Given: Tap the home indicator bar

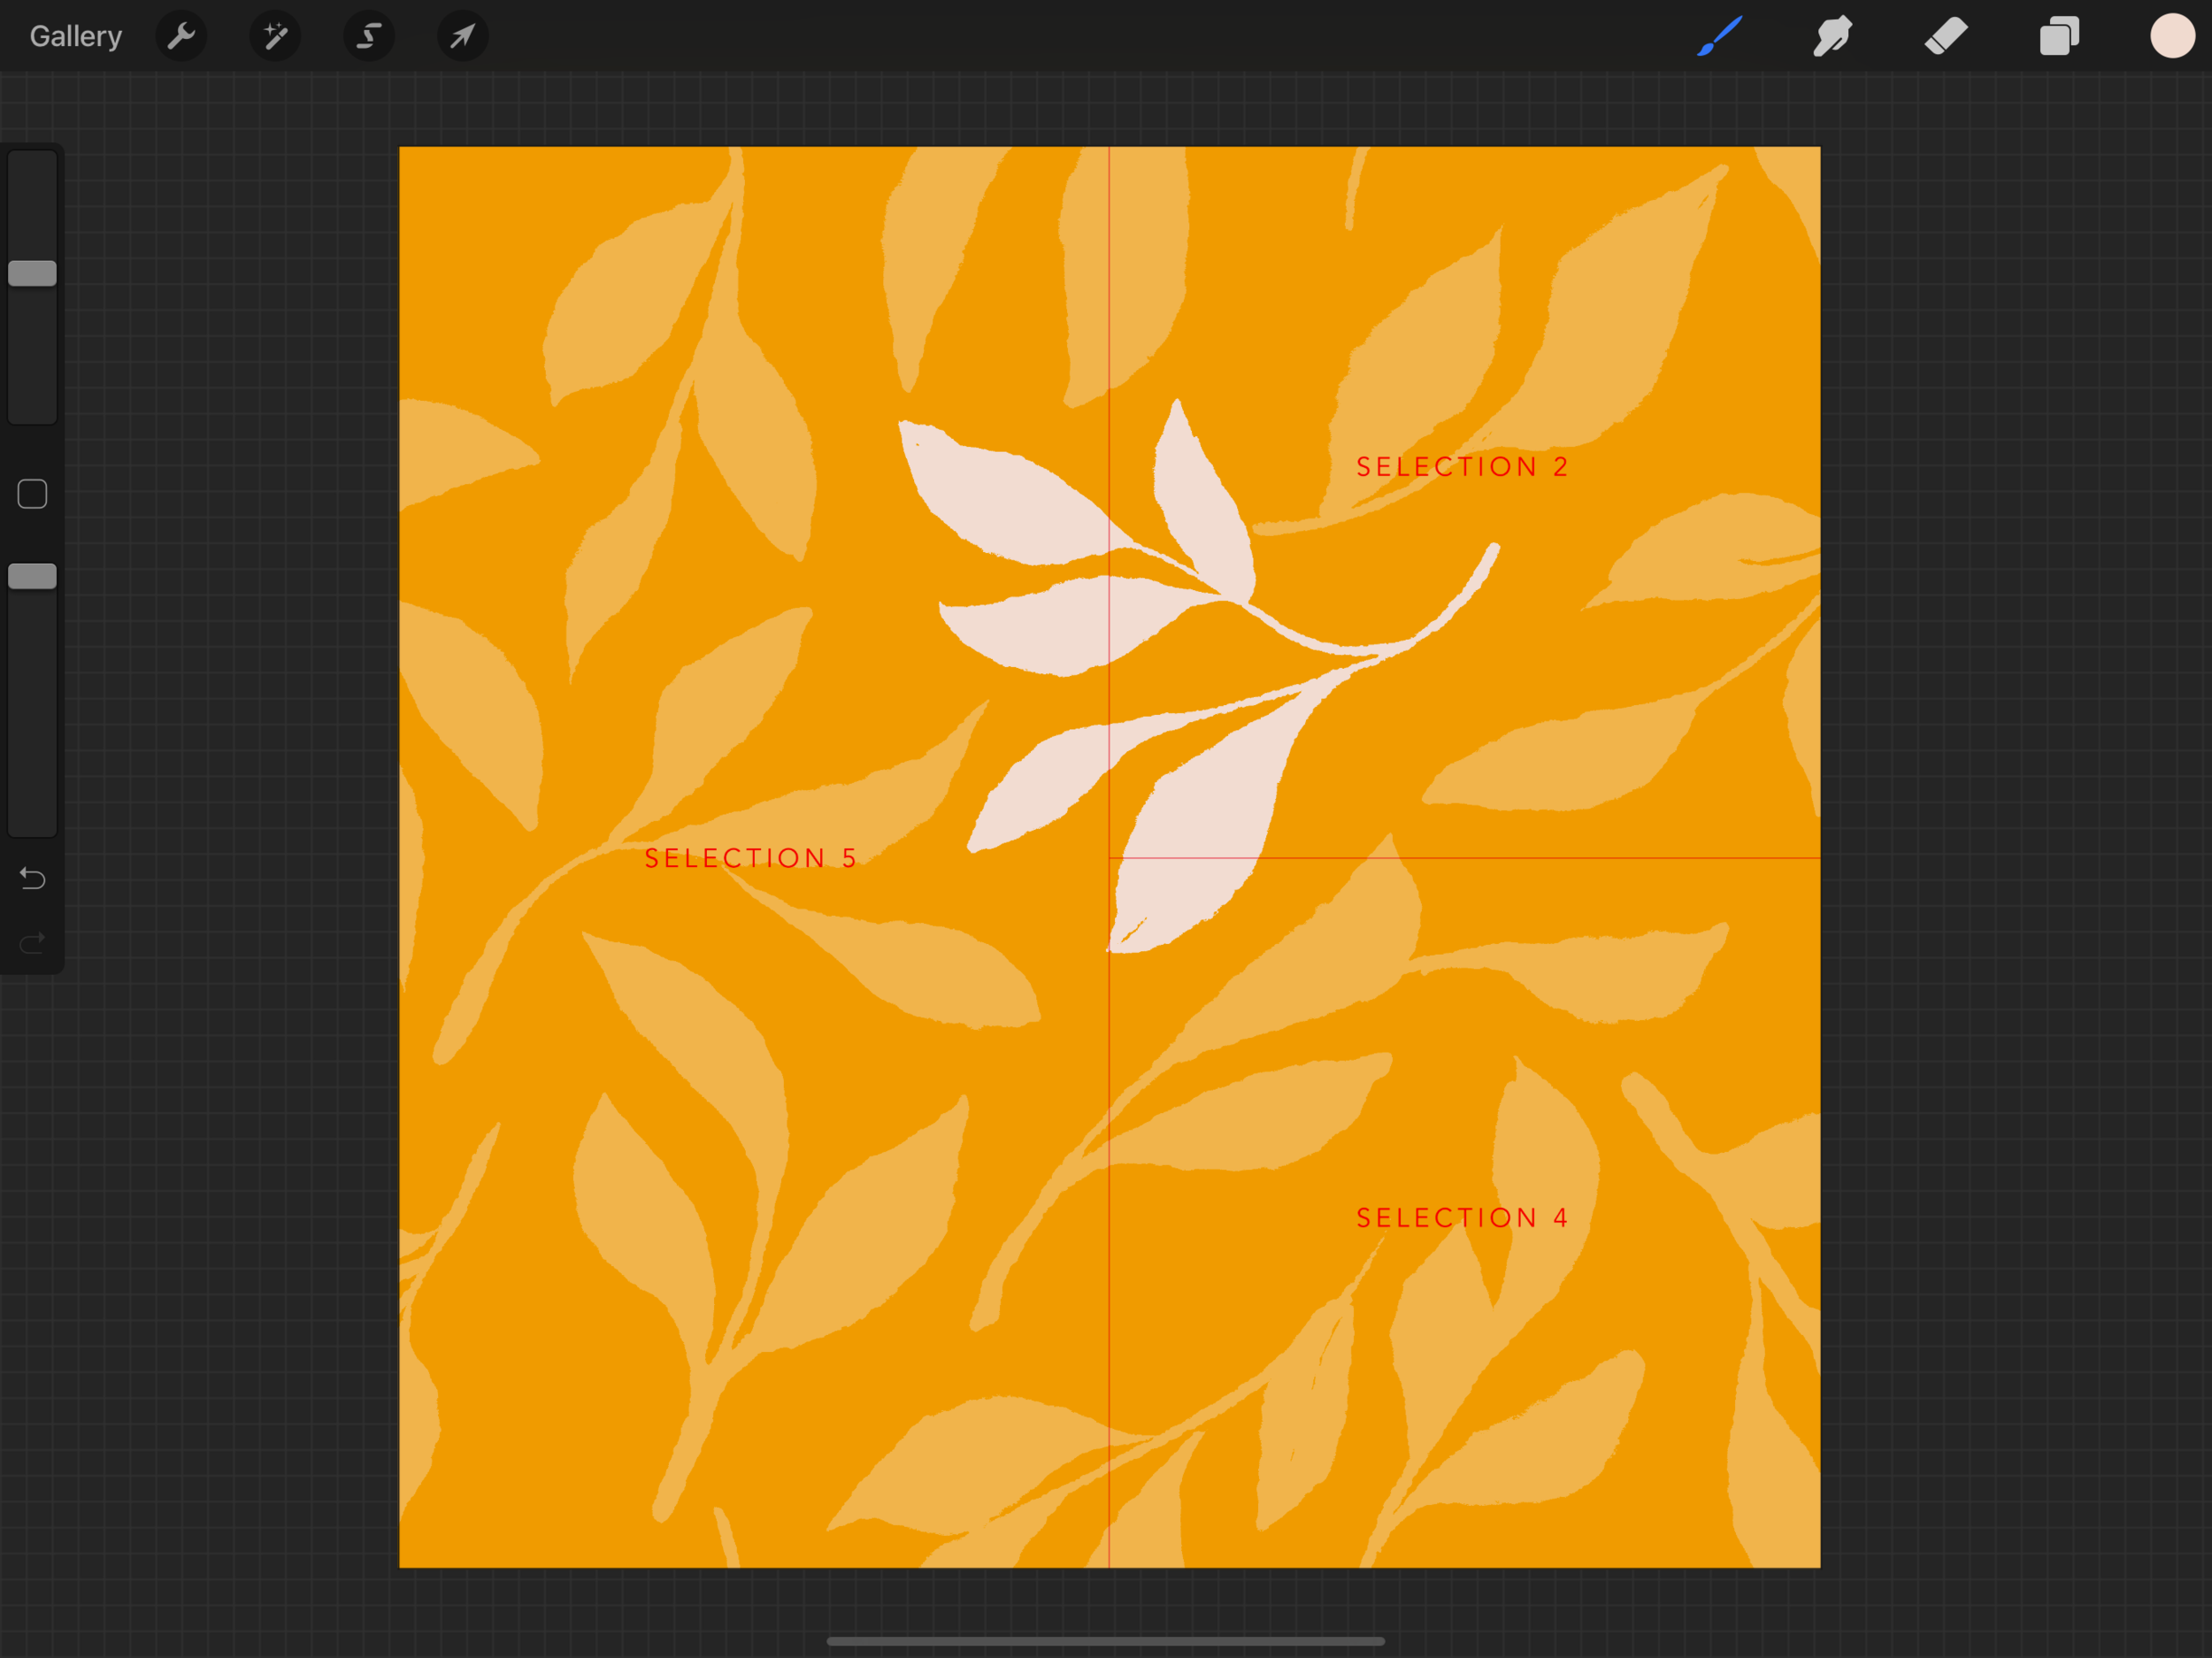Looking at the screenshot, I should click(x=1105, y=1641).
